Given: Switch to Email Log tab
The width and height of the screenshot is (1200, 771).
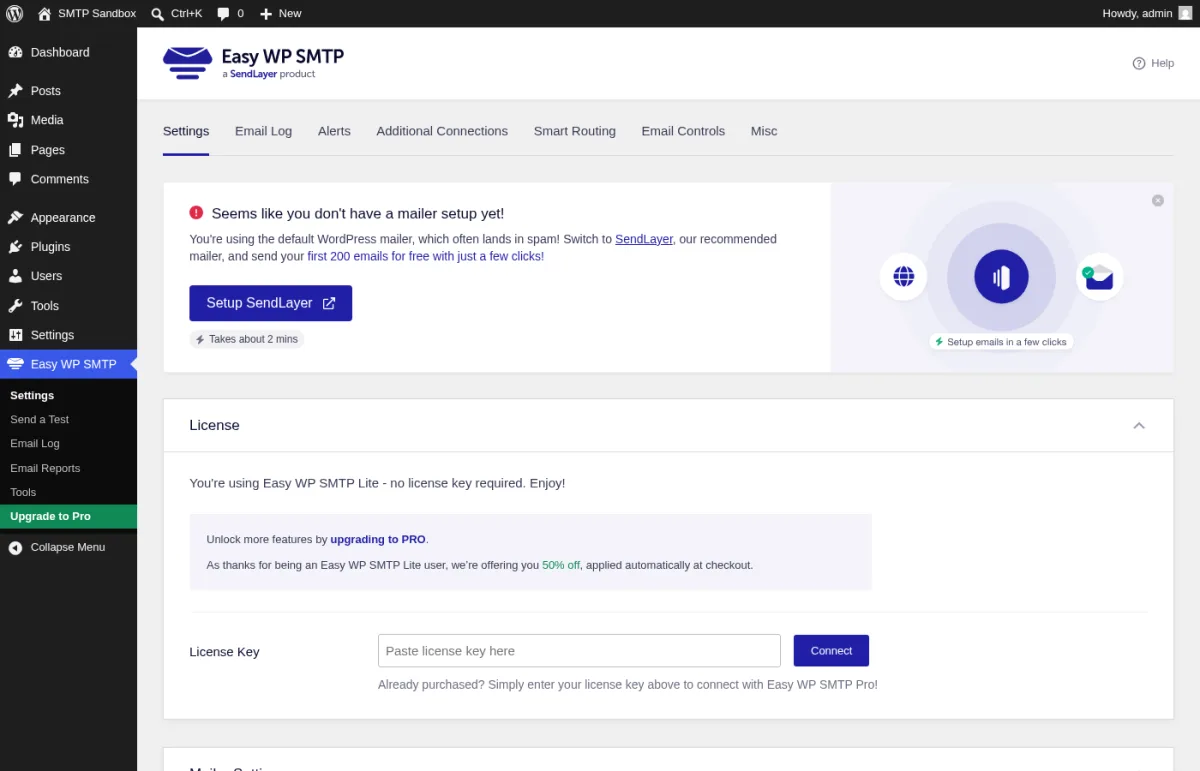Looking at the screenshot, I should click(263, 131).
